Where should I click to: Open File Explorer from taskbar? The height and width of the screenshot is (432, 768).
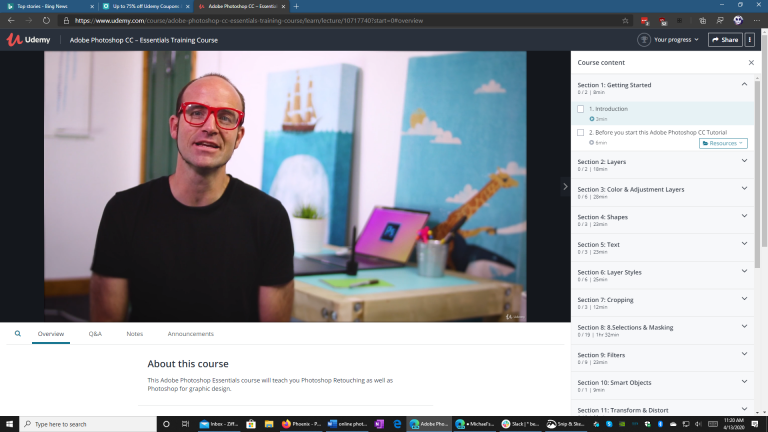click(269, 424)
